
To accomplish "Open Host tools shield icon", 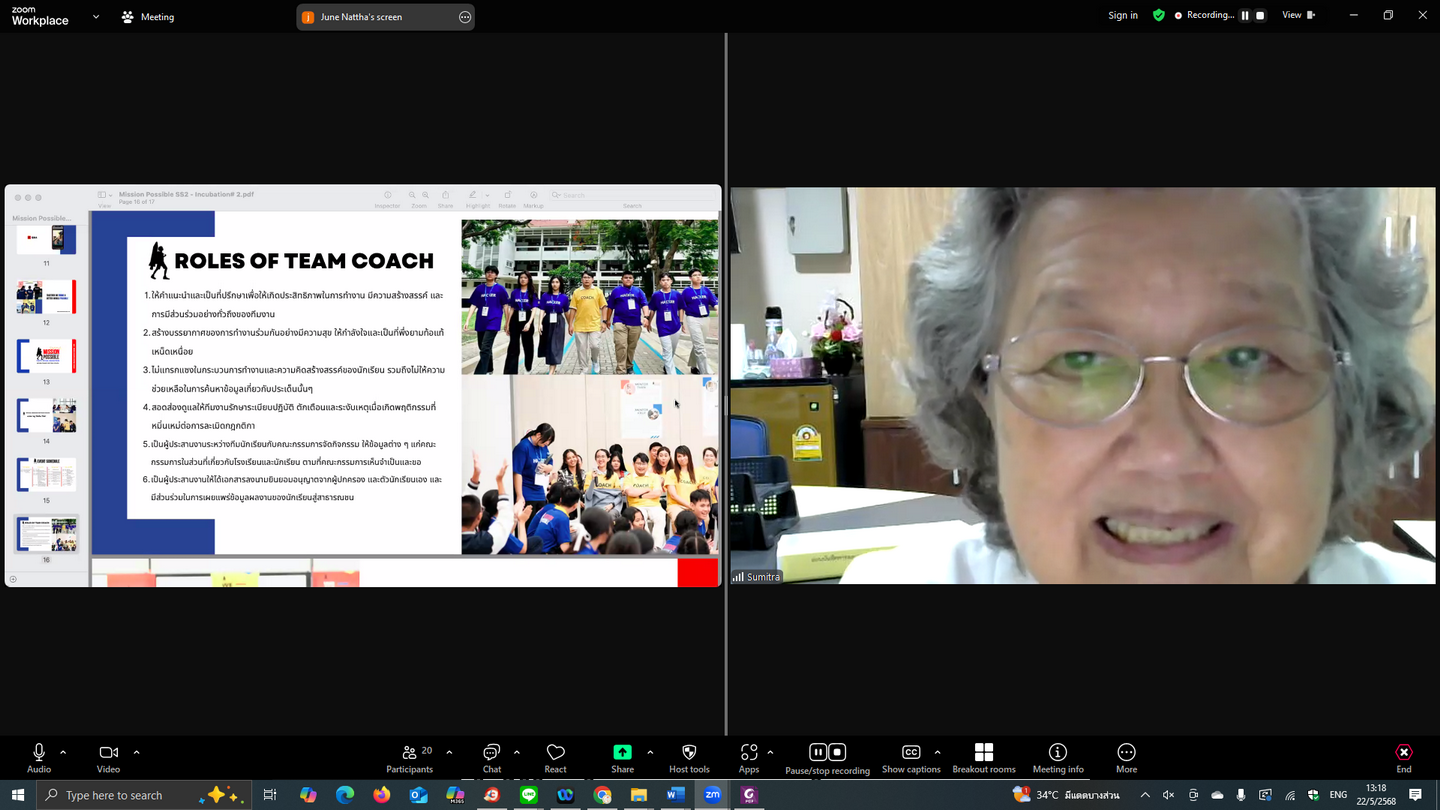I will pos(689,758).
